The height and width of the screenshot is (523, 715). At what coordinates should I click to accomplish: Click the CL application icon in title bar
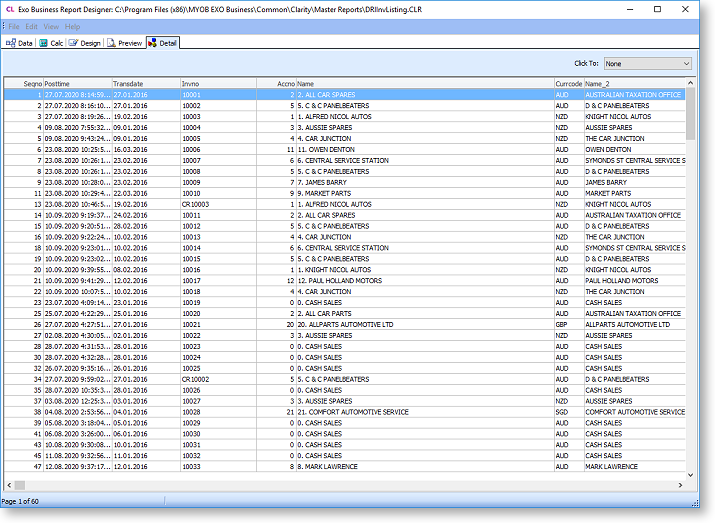pos(10,9)
